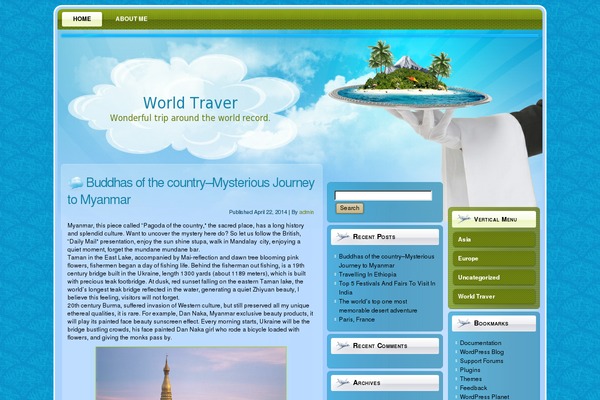Image resolution: width=600 pixels, height=400 pixels.
Task: Open the WordPress Planet bookmark
Action: pos(484,397)
